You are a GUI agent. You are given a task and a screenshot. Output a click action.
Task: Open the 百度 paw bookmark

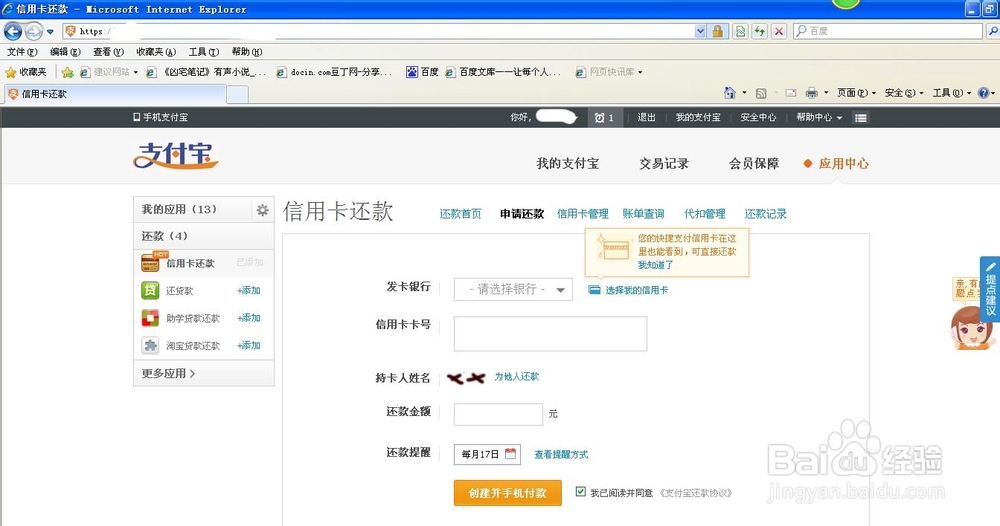click(x=422, y=72)
